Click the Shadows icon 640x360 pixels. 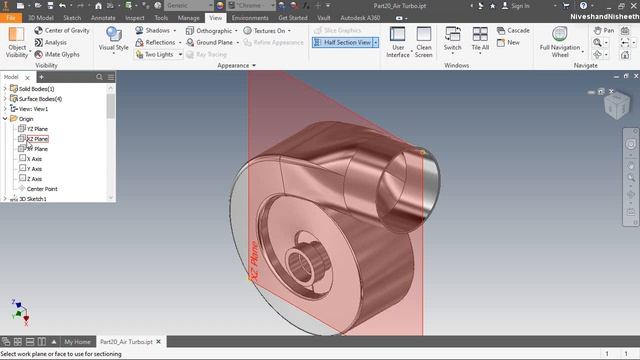[139, 30]
